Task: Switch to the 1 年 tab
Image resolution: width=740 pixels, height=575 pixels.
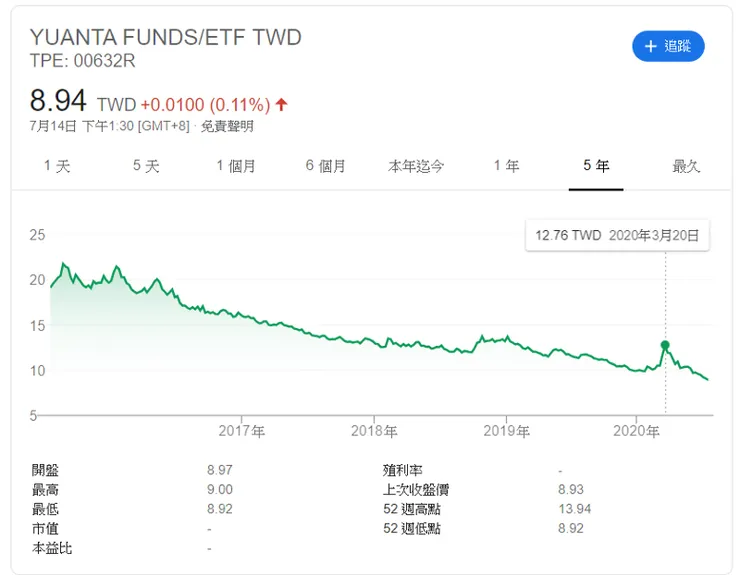Action: pyautogui.click(x=506, y=166)
